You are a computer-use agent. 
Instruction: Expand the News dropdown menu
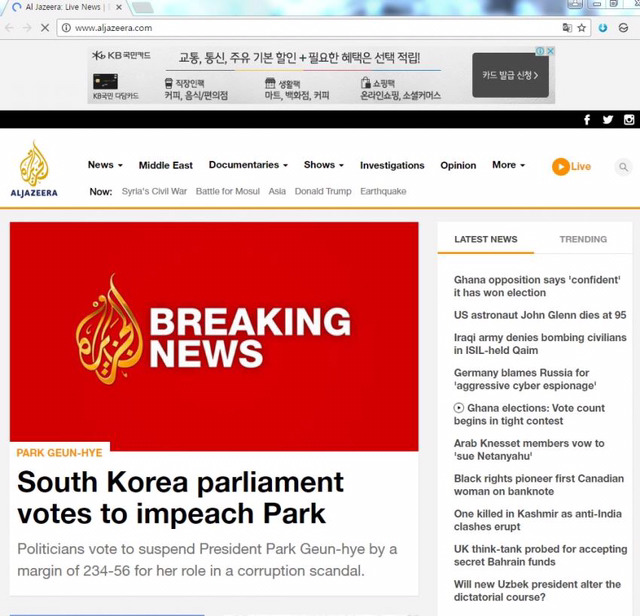[x=105, y=165]
